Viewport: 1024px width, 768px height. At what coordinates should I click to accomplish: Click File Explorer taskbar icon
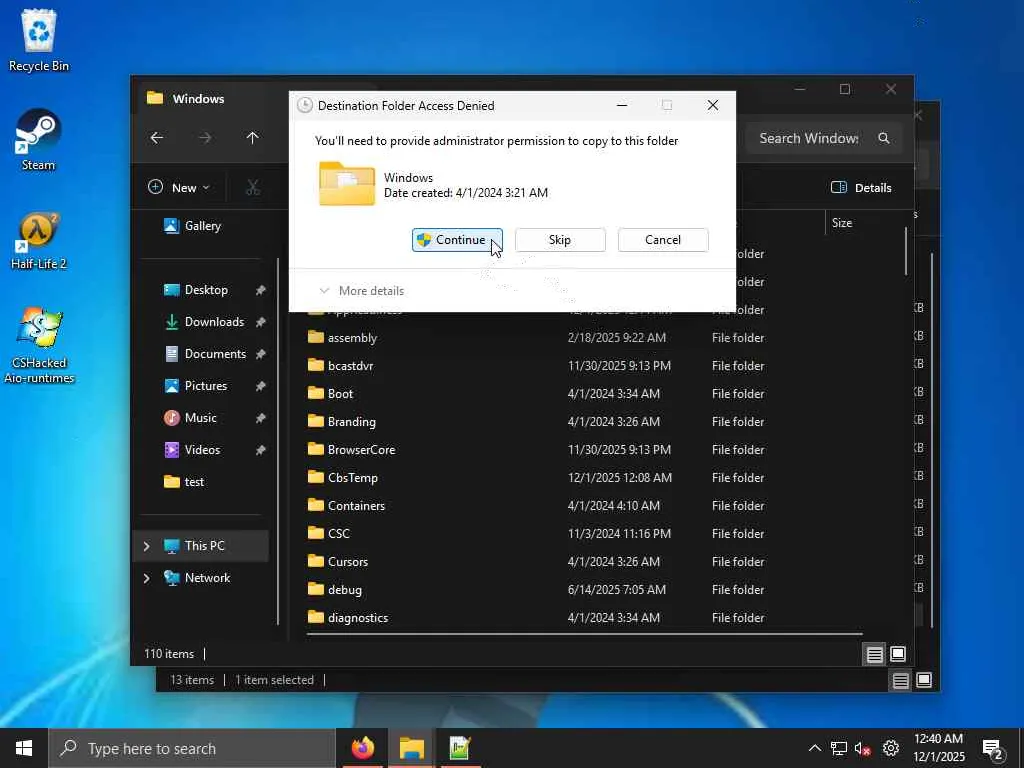point(411,748)
